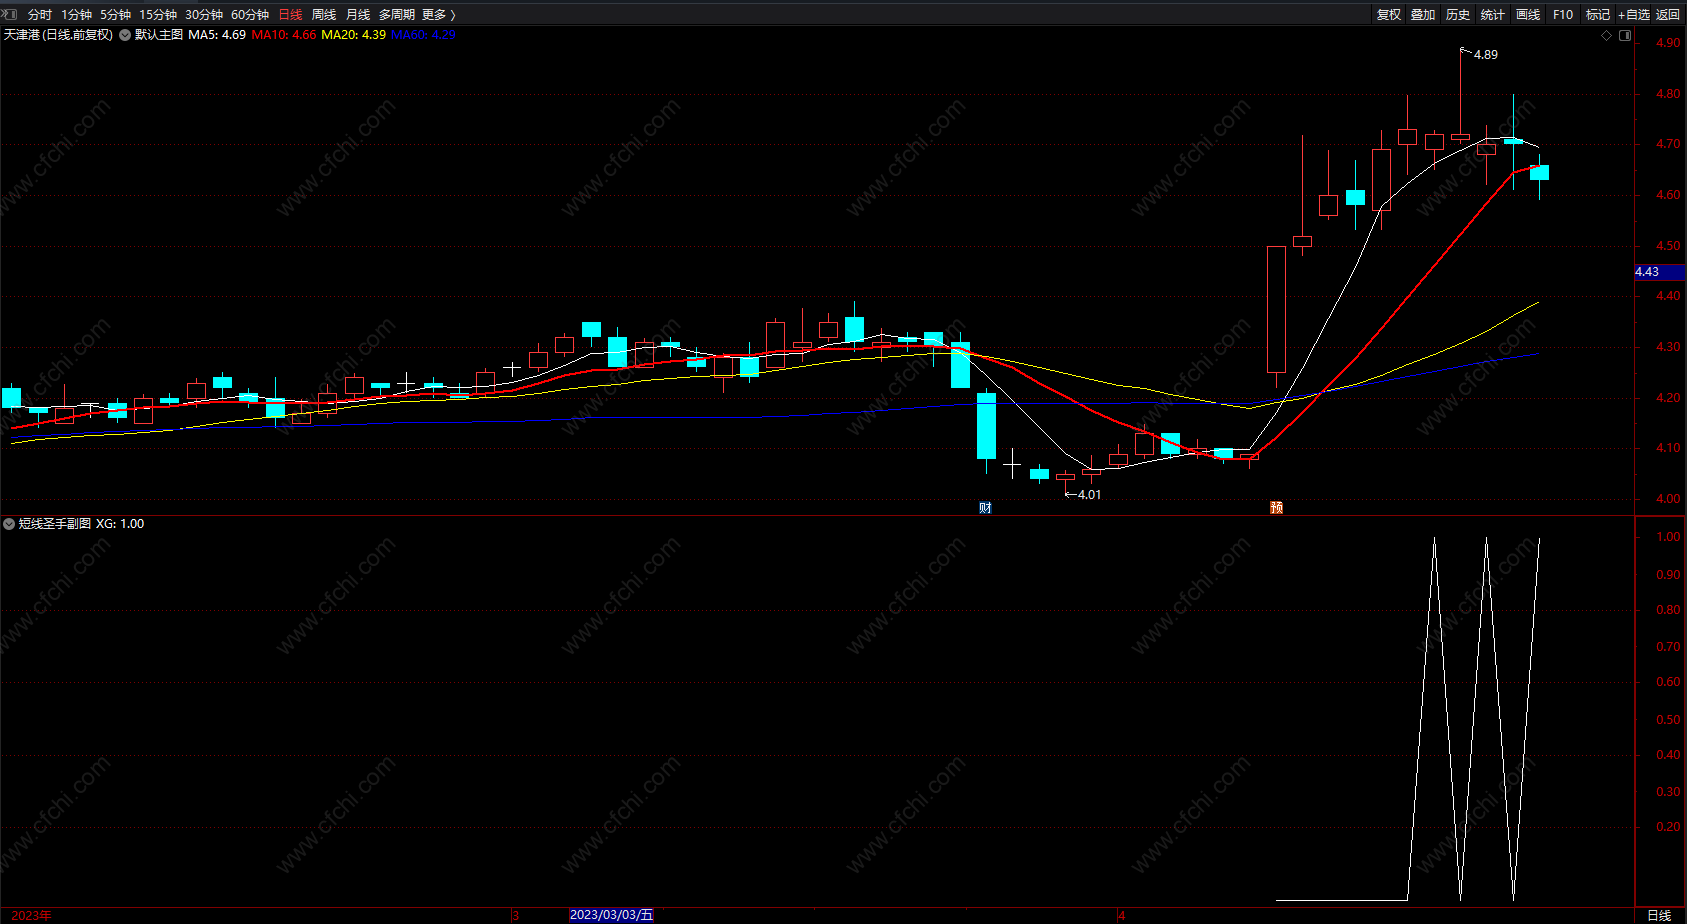
Task: Toggle the right info panel icon
Action: tap(1625, 35)
